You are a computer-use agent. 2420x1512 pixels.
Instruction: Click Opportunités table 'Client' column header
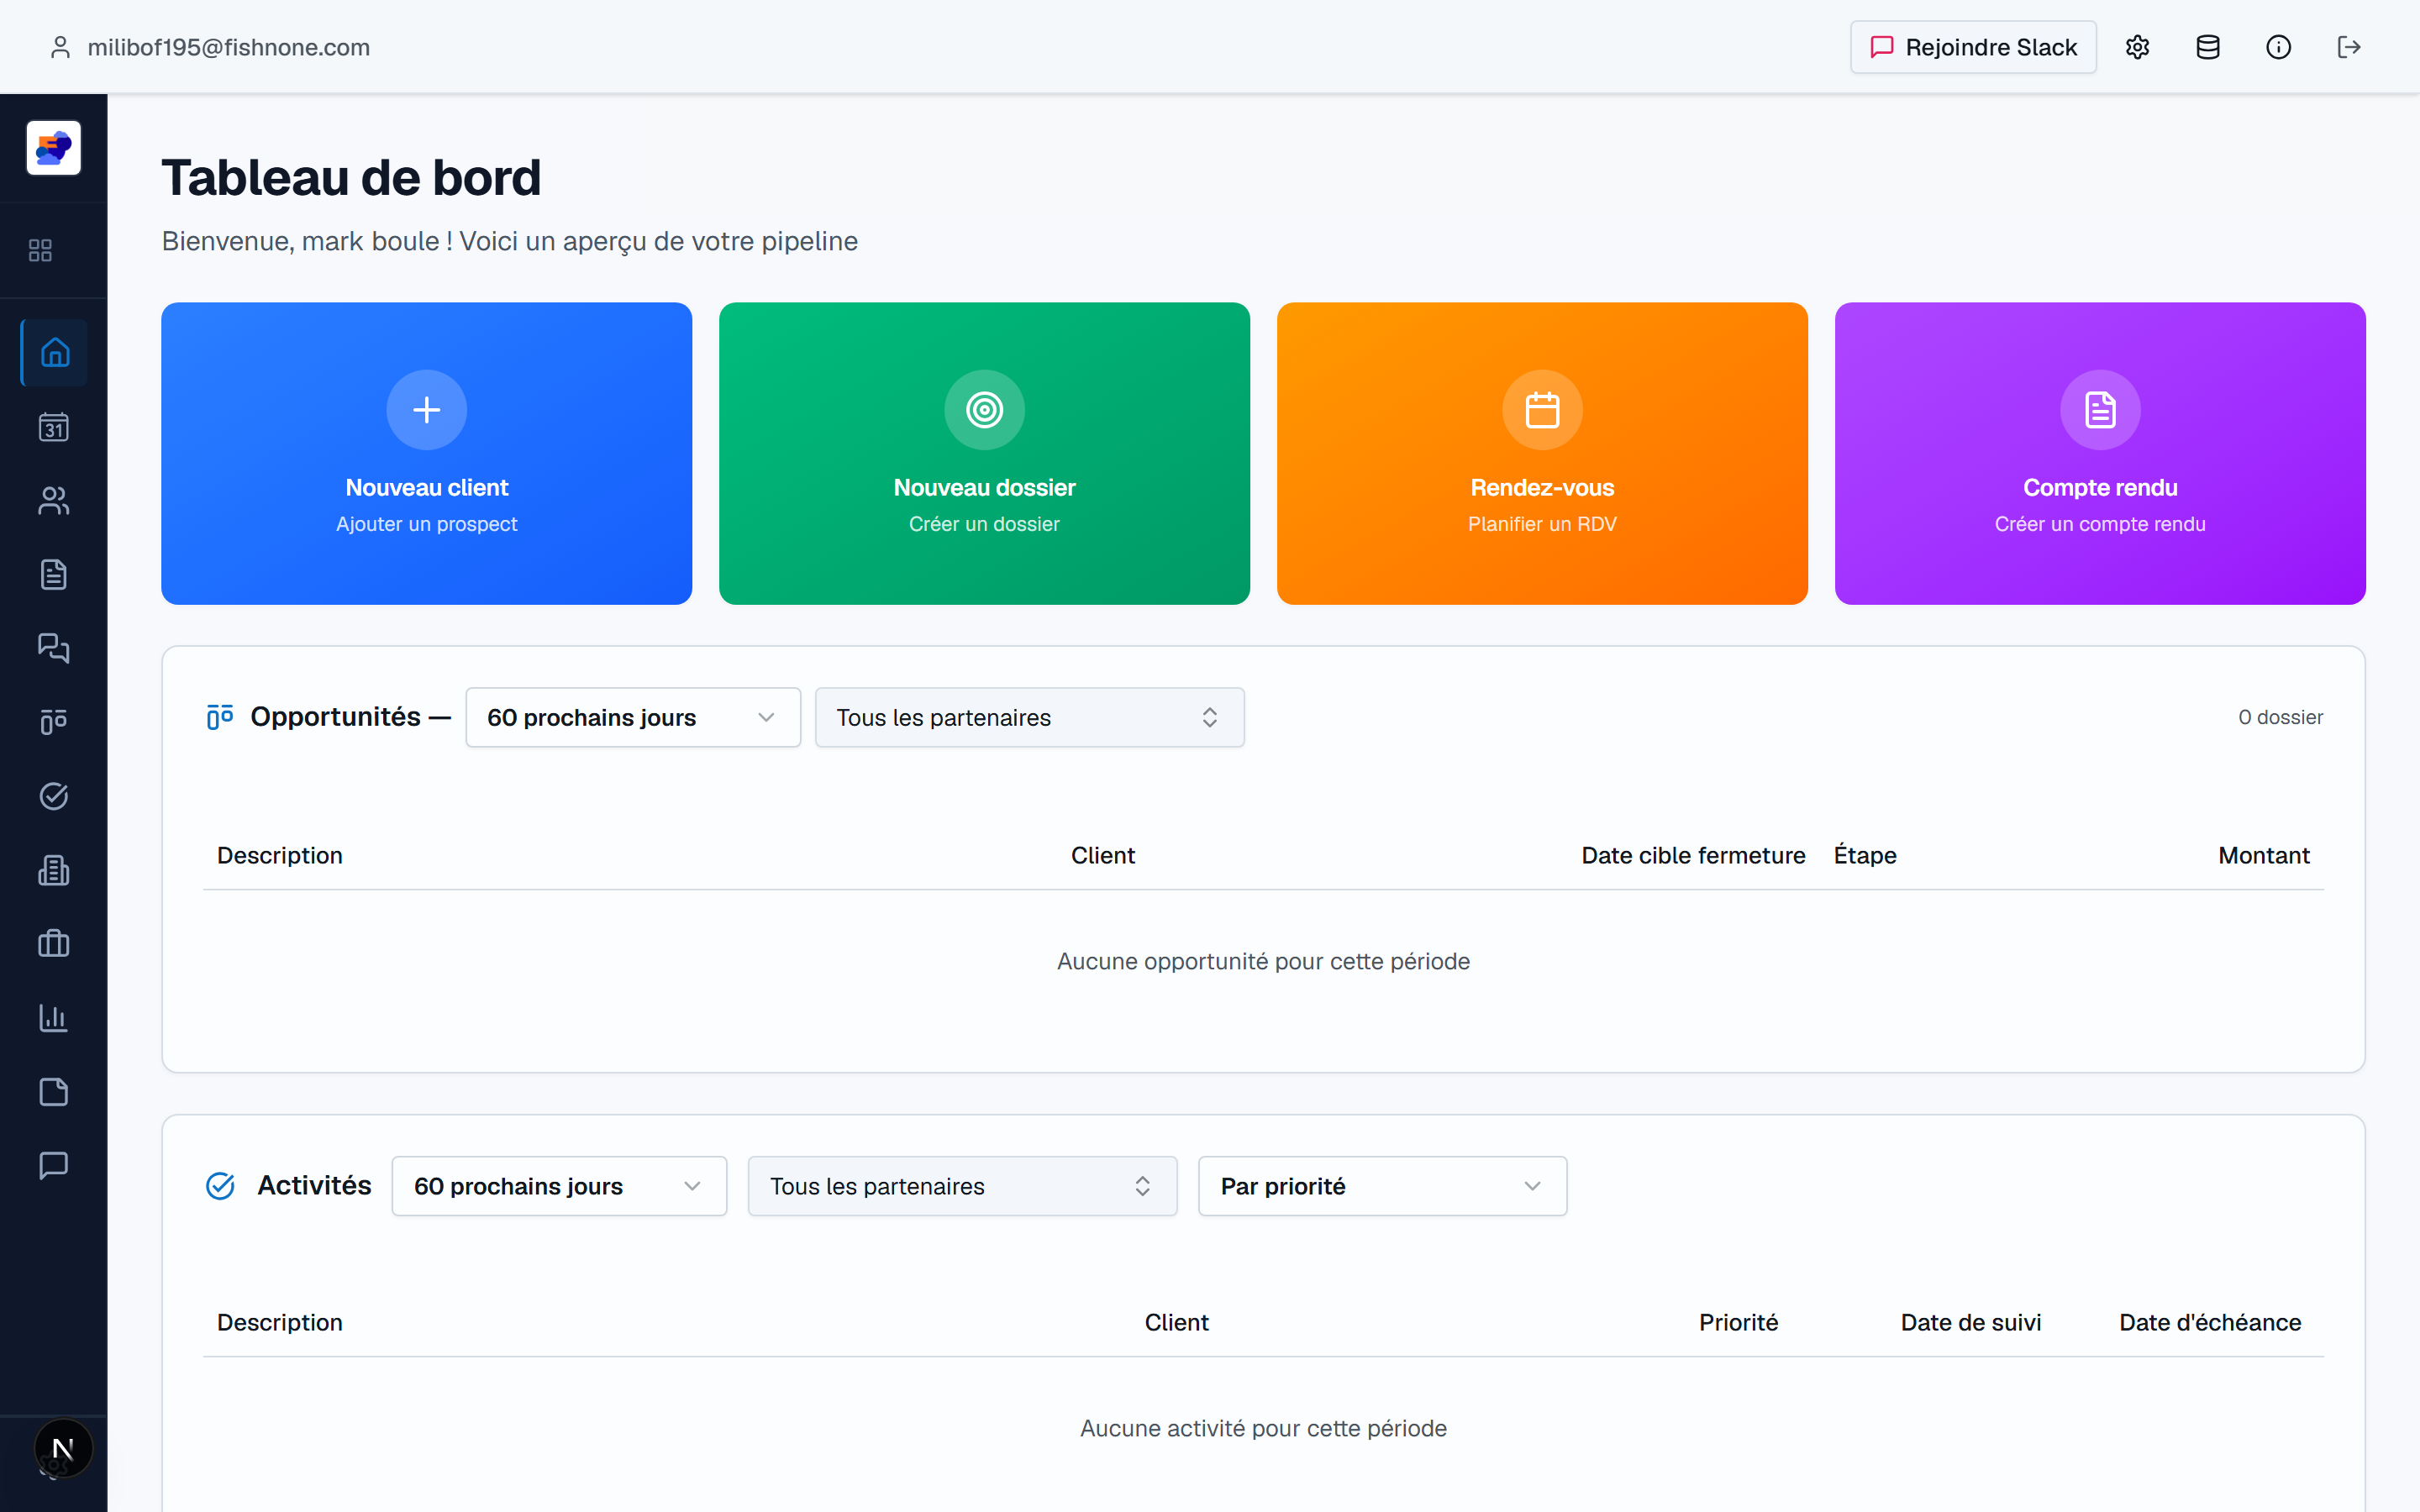(x=1103, y=856)
